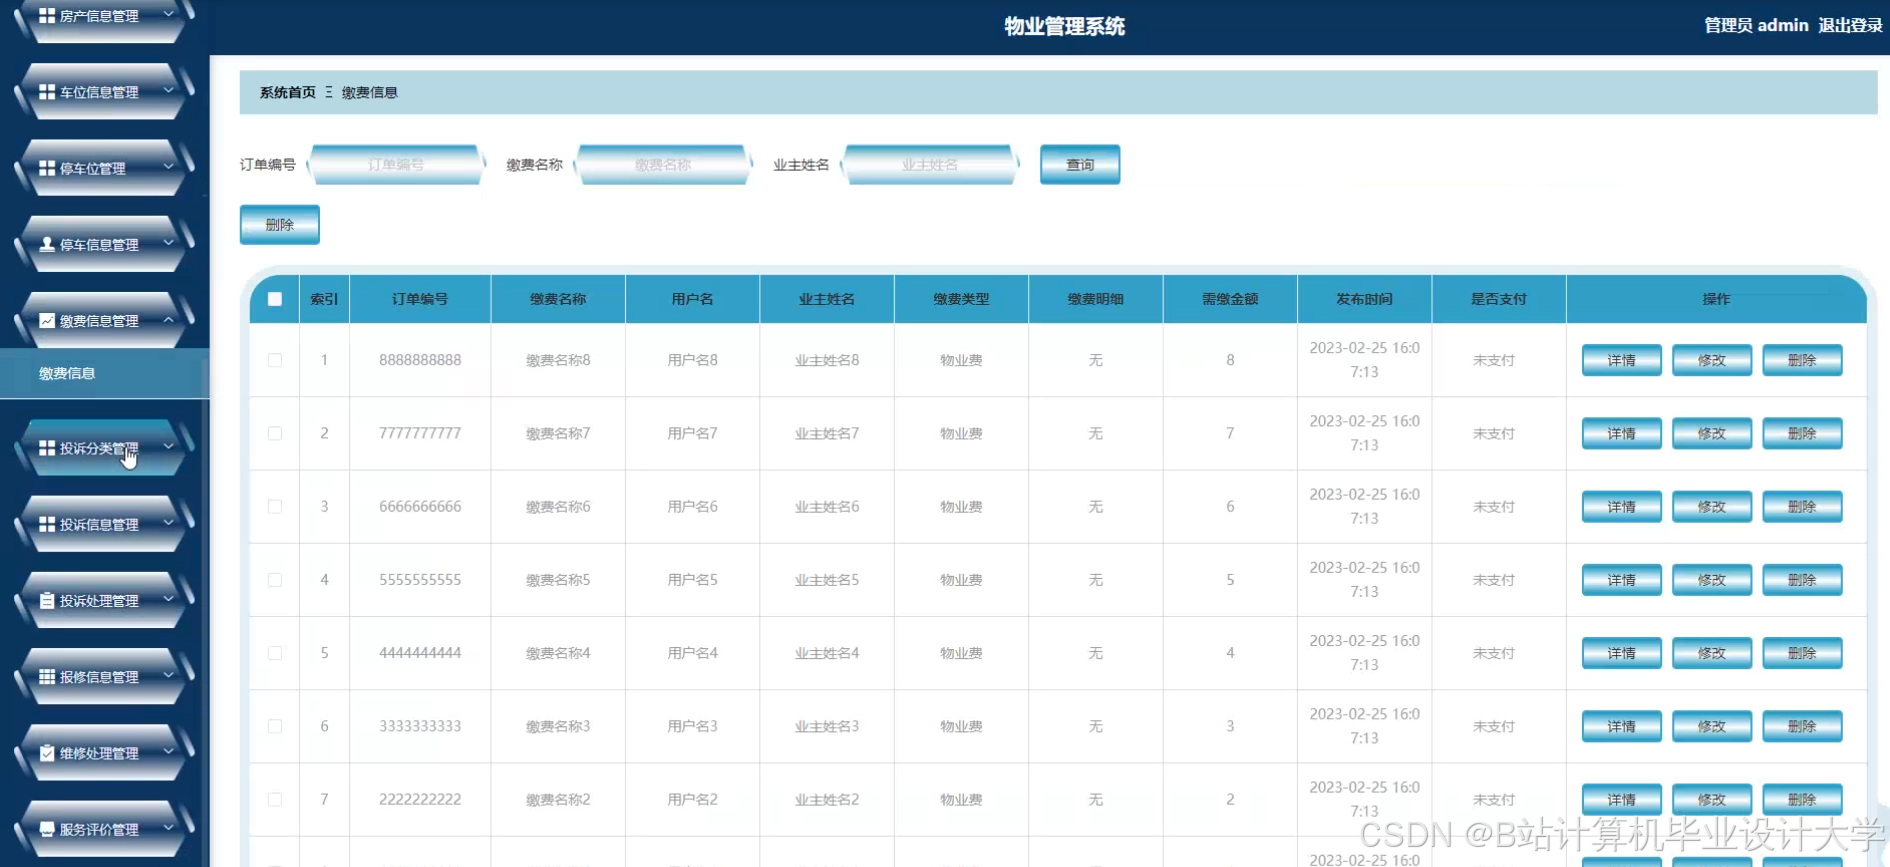Click the cell 用户名3
This screenshot has height=867, width=1890.
point(692,726)
